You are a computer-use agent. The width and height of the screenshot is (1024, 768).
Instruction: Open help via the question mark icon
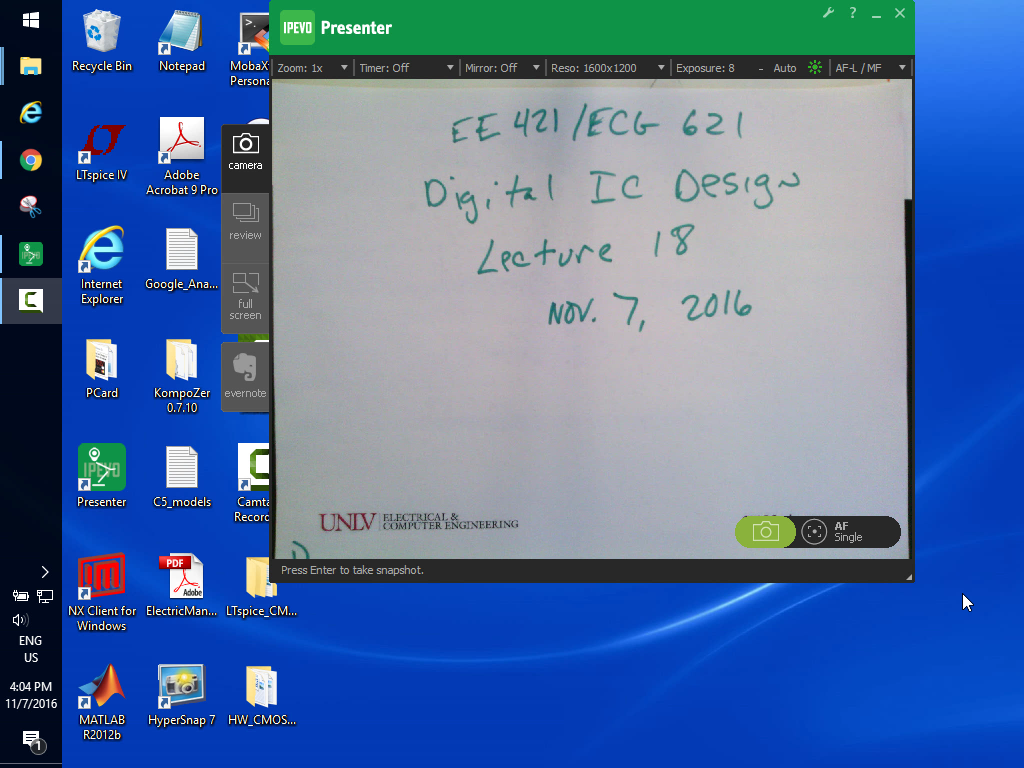coord(853,13)
